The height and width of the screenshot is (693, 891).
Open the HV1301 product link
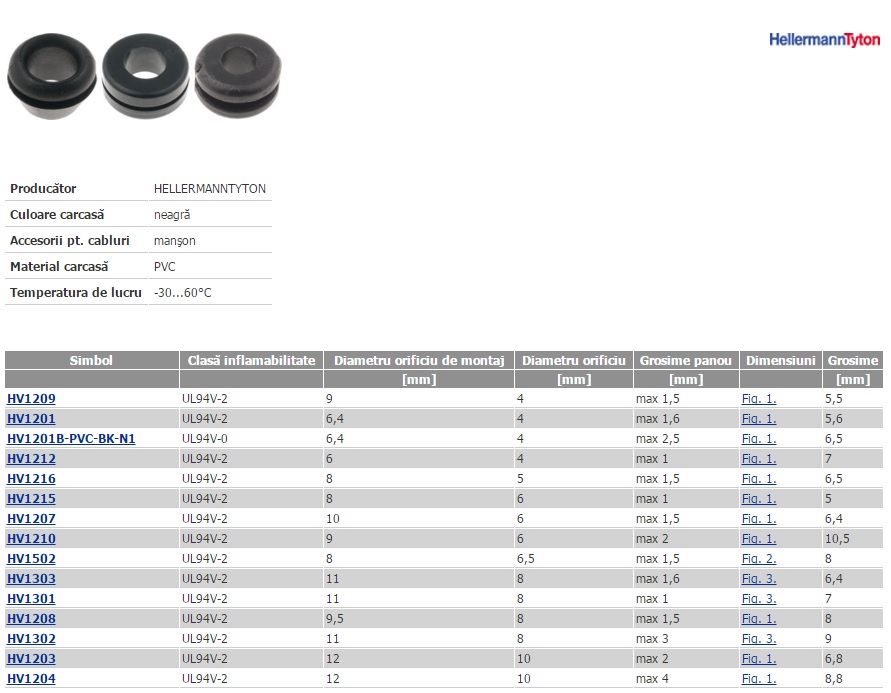click(x=31, y=599)
